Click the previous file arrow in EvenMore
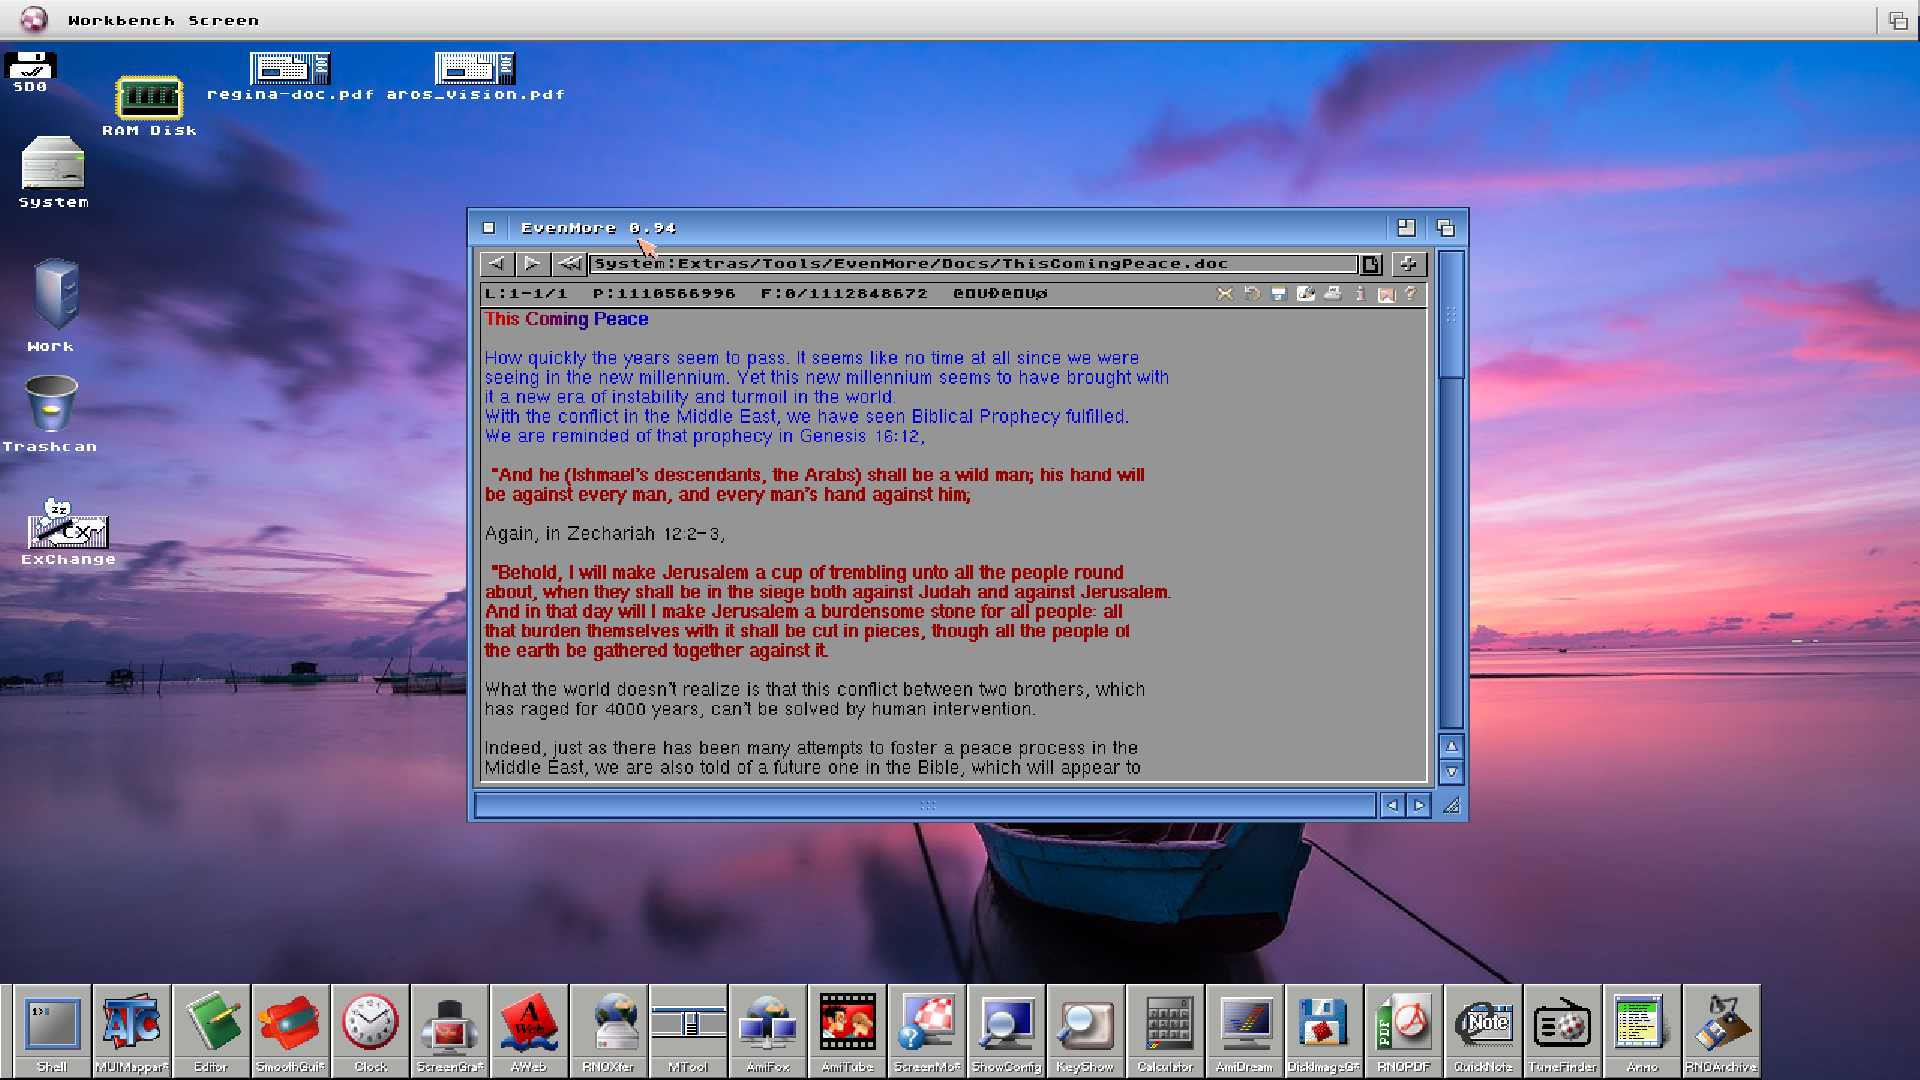1920x1080 pixels. 497,263
